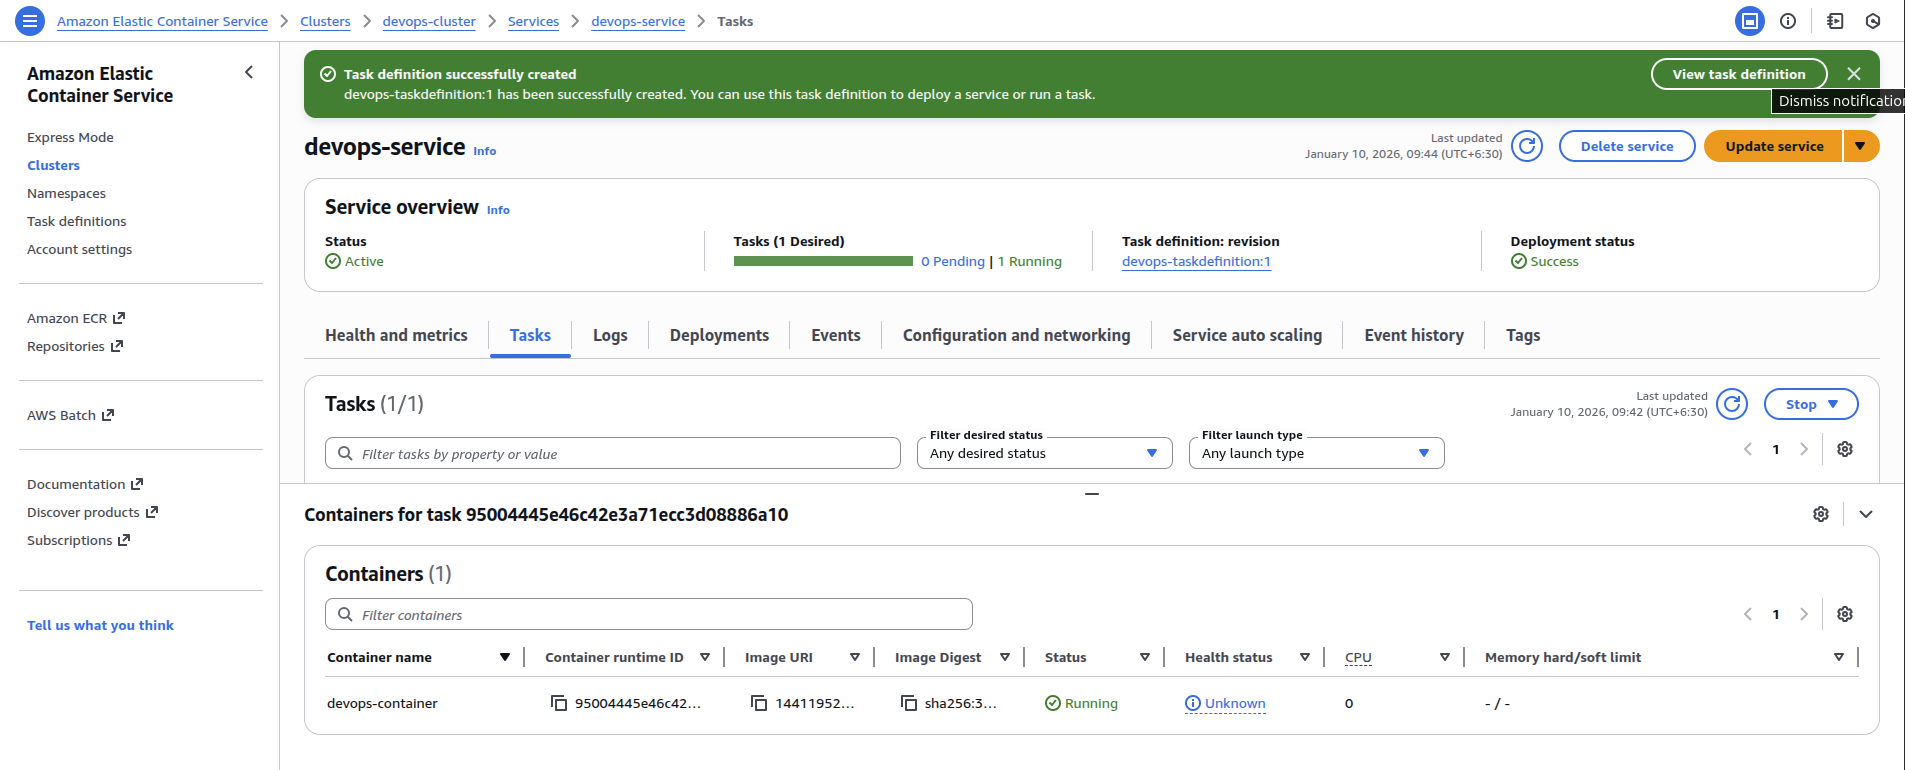
Task: Copy the Image URI value
Action: (759, 703)
